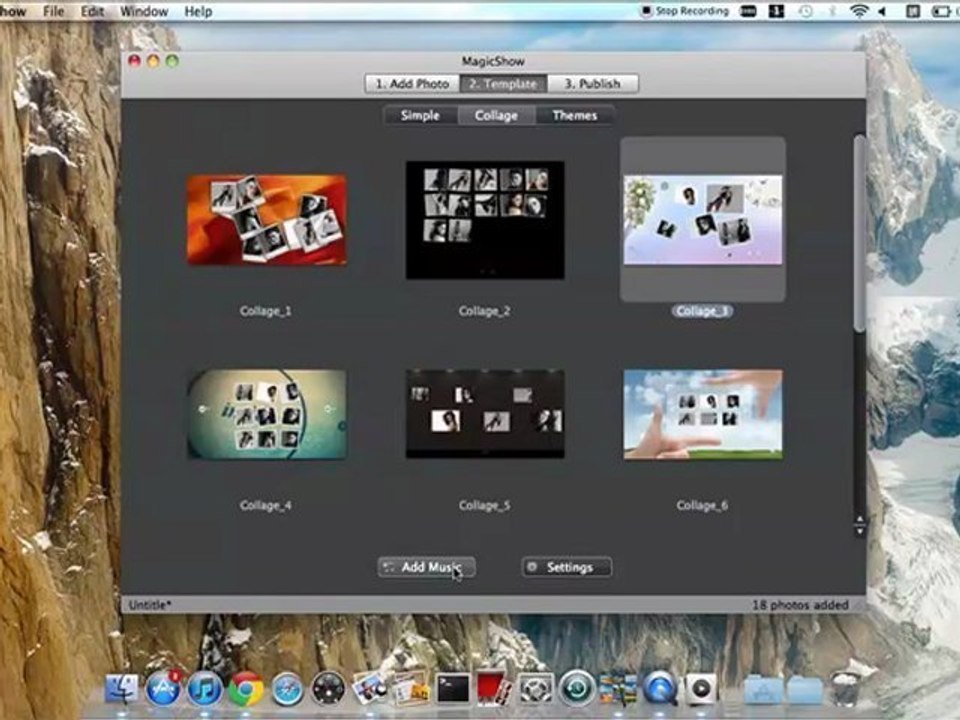Open the white play-button app in Dock

[x=702, y=689]
